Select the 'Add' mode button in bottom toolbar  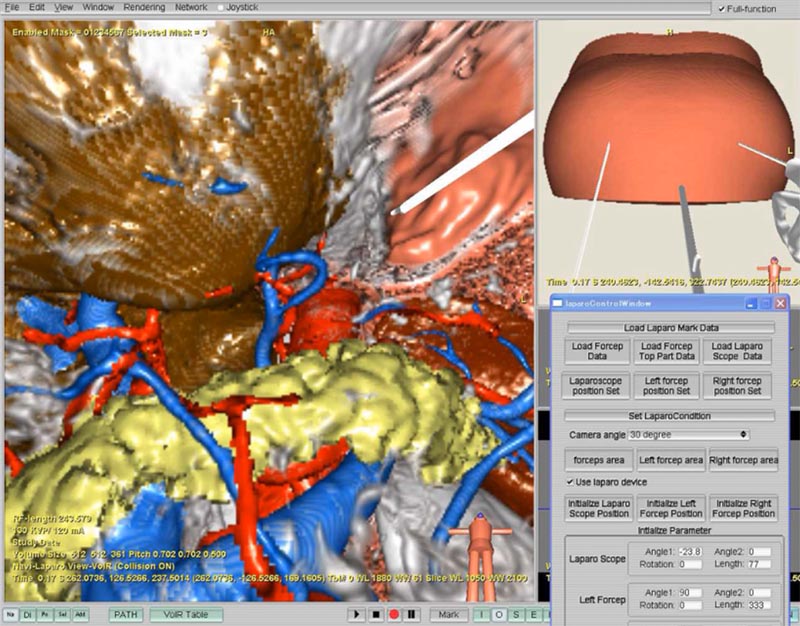80,615
